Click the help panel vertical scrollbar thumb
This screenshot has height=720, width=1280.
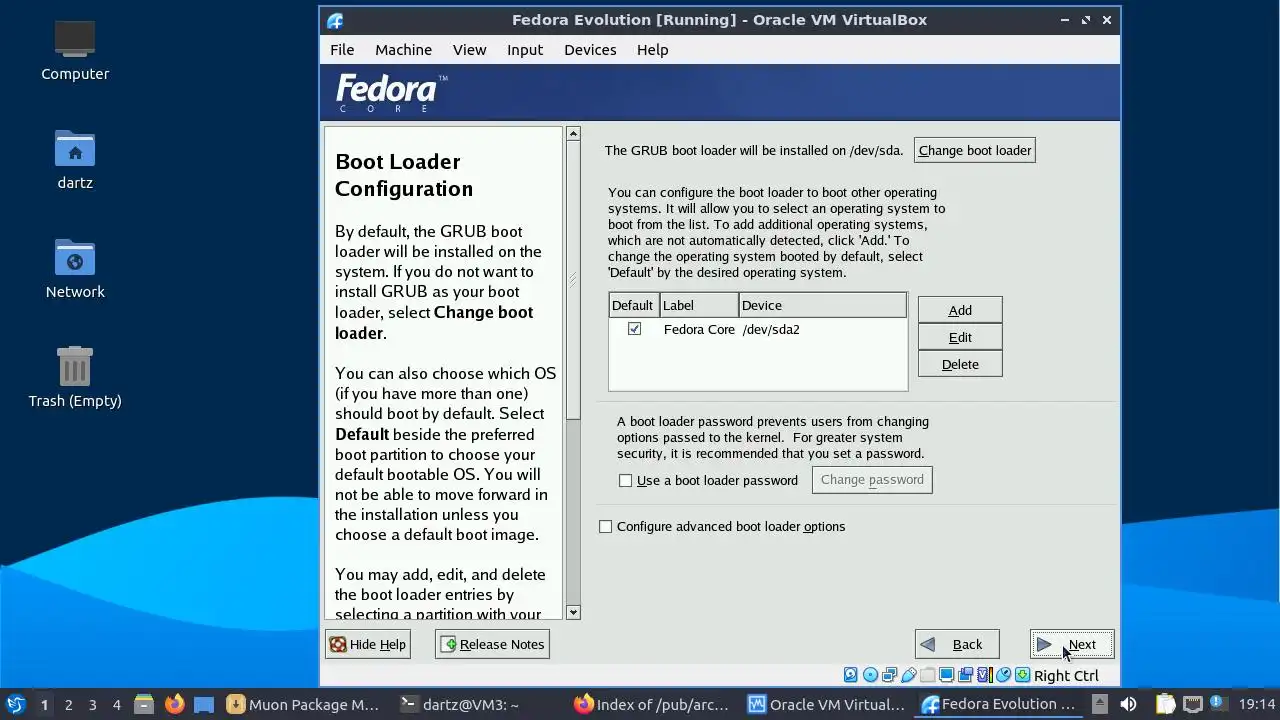tap(573, 280)
